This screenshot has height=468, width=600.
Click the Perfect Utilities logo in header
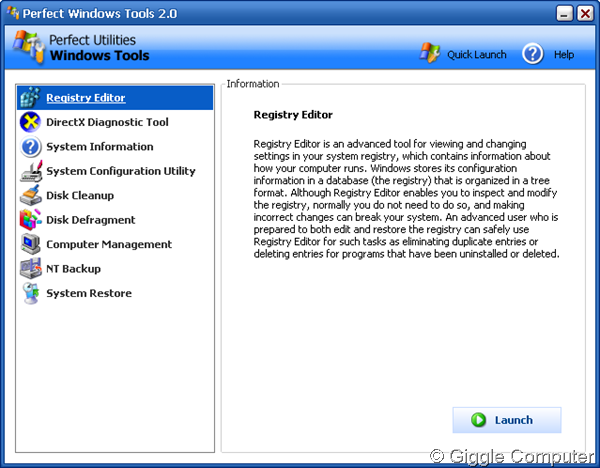29,47
